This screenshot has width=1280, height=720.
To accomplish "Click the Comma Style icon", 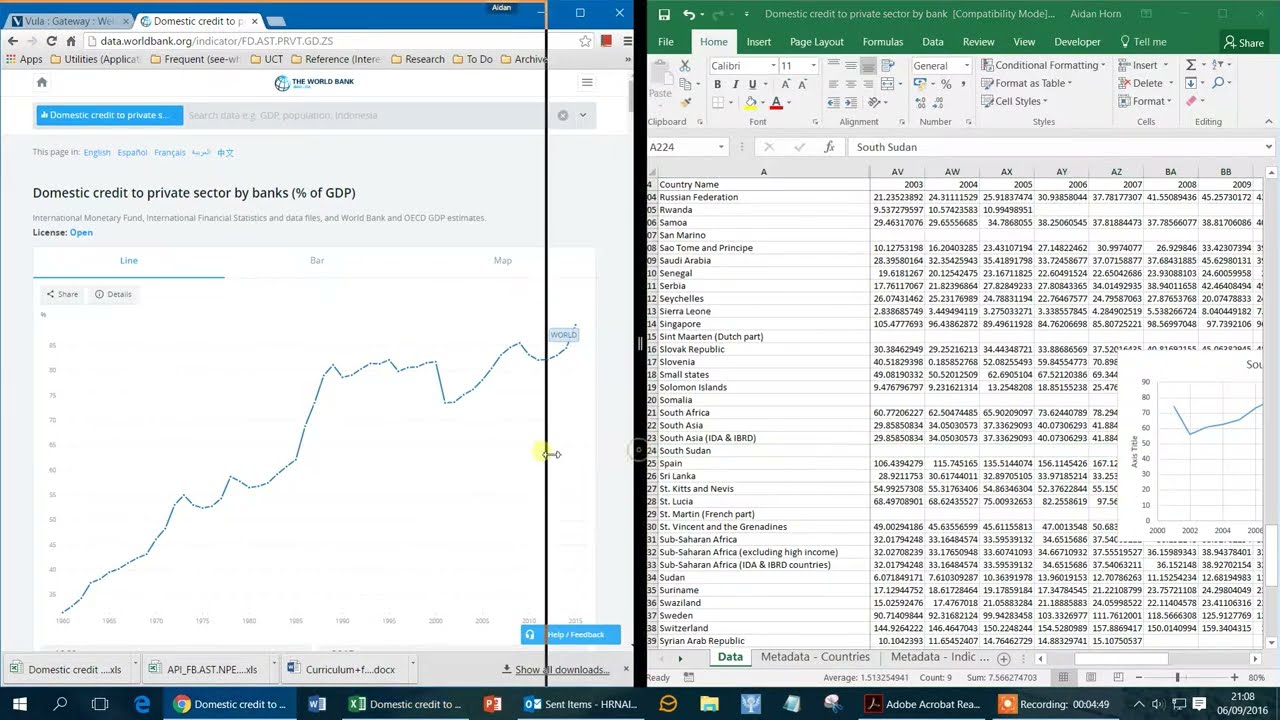I will tap(961, 84).
